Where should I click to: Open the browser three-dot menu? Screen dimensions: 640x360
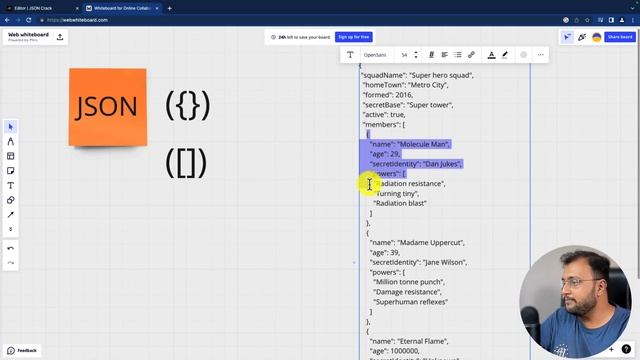click(633, 20)
